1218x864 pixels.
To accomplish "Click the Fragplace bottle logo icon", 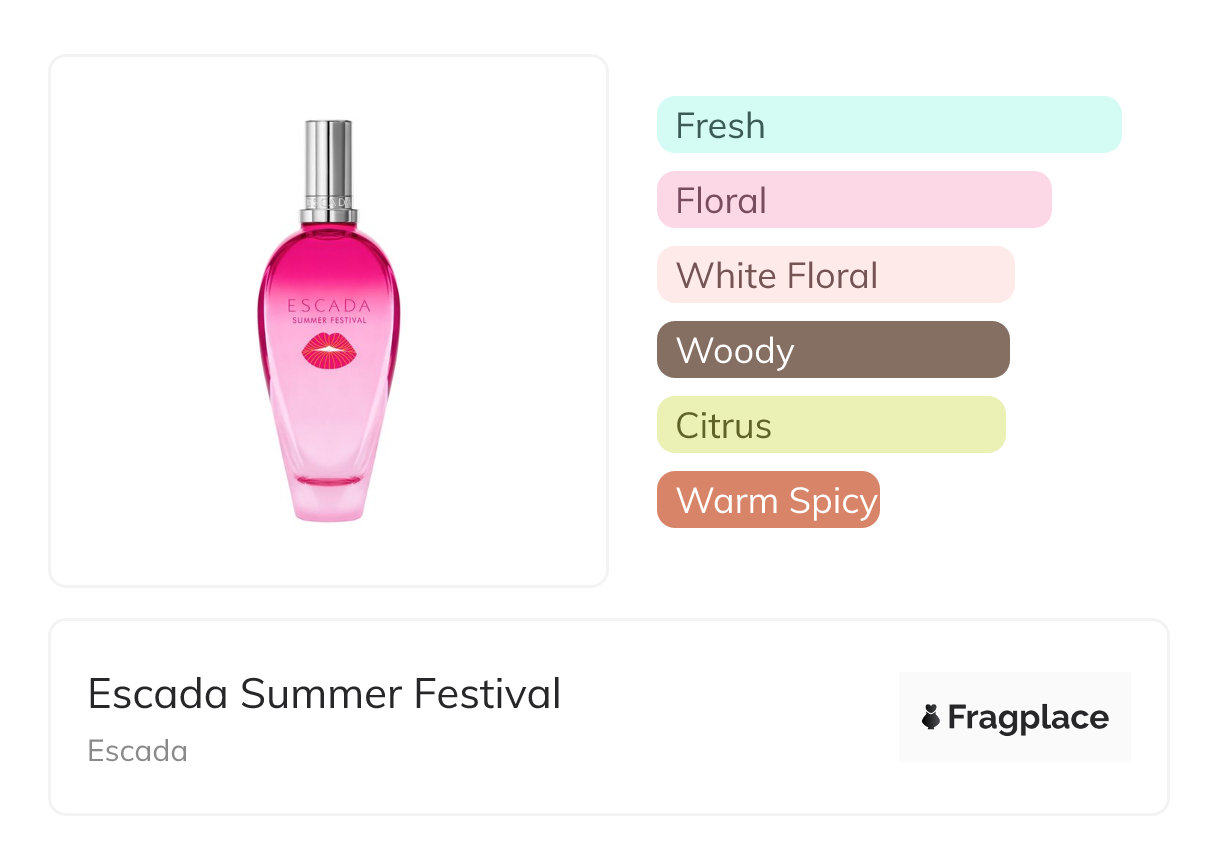I will click(931, 717).
